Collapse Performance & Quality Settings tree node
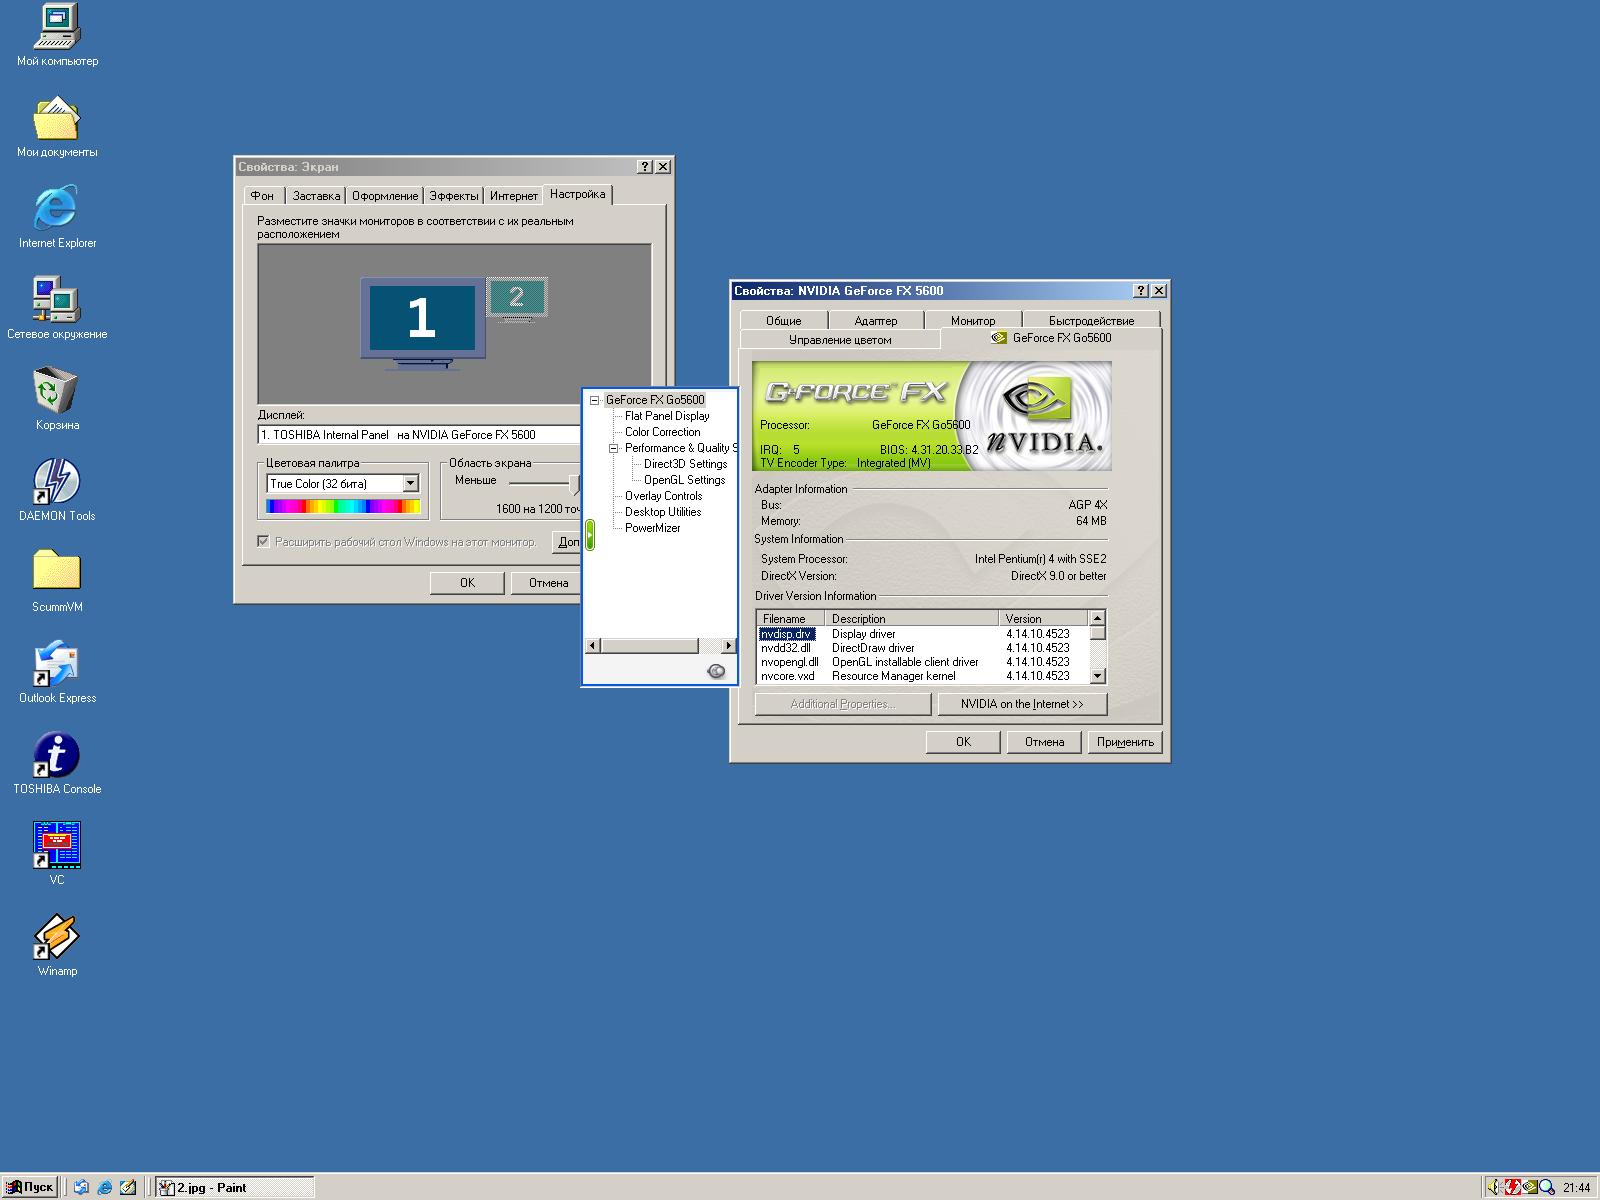 click(x=614, y=448)
